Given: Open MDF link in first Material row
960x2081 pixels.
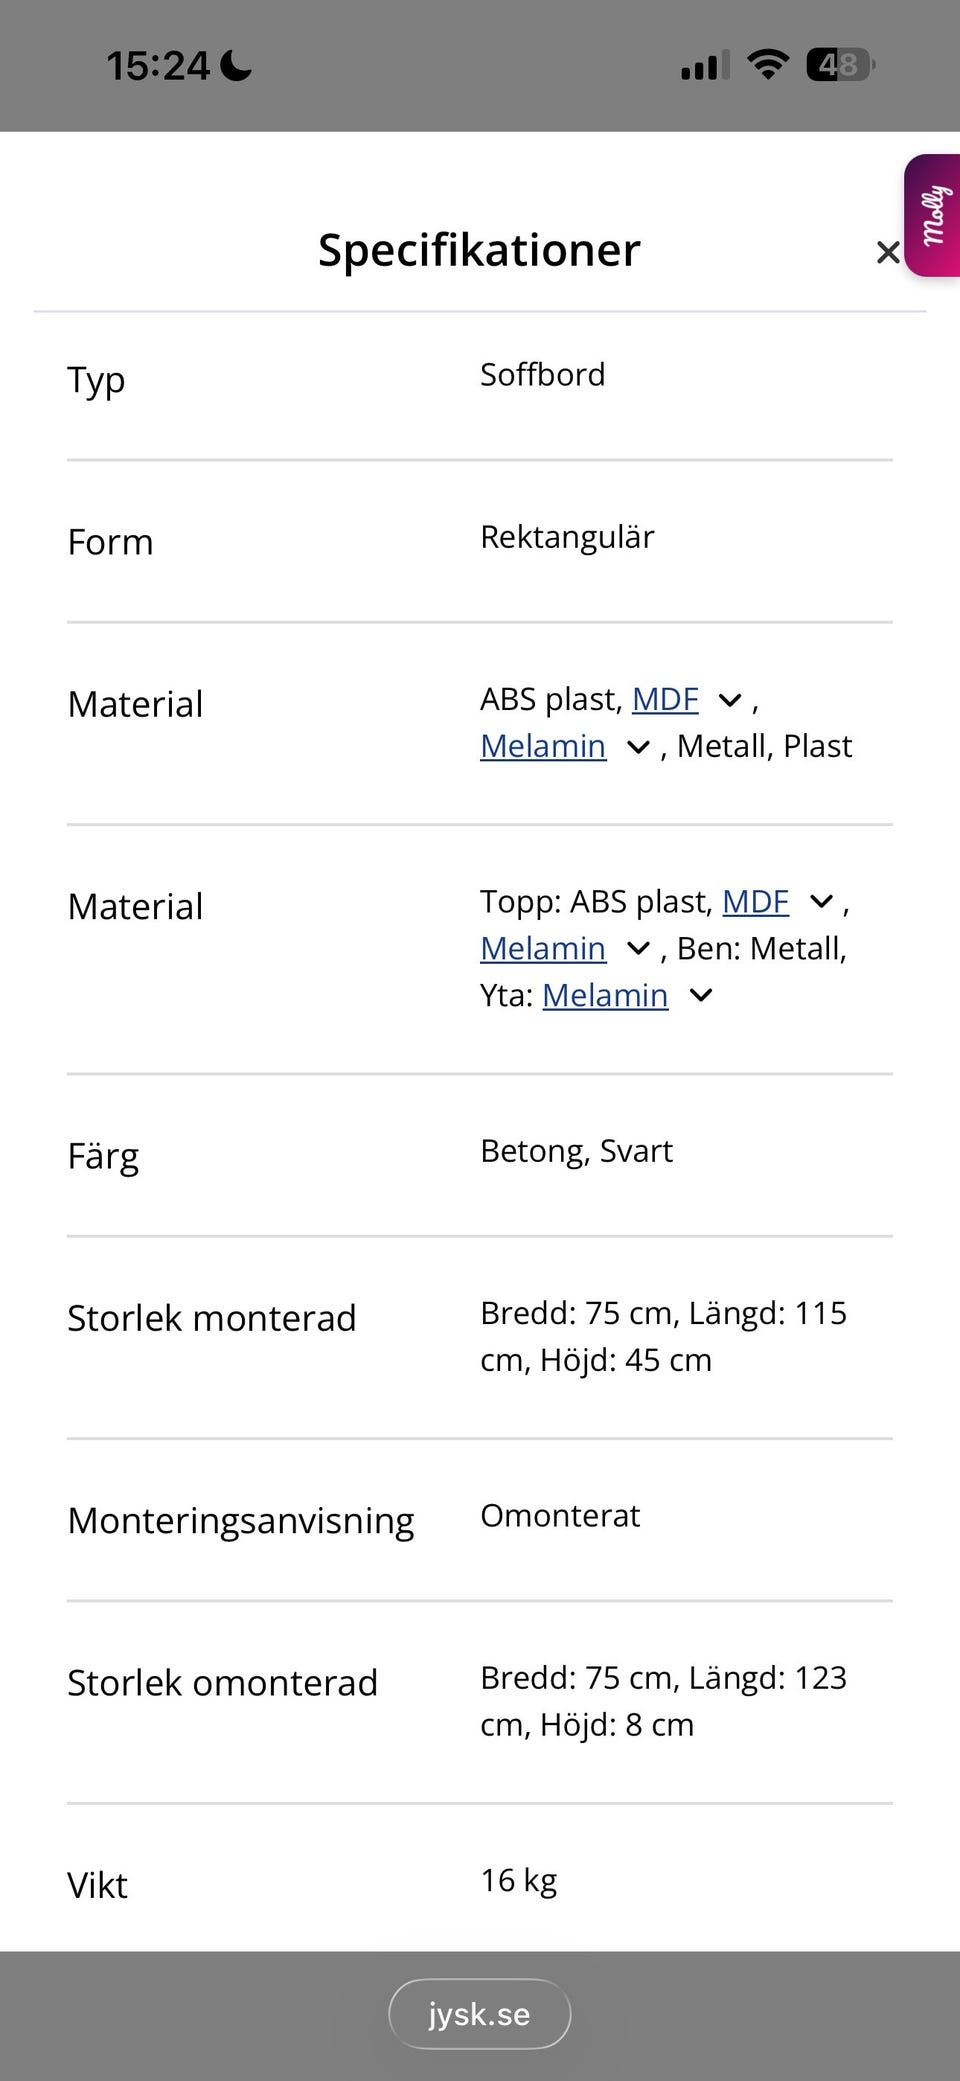Looking at the screenshot, I should [665, 699].
